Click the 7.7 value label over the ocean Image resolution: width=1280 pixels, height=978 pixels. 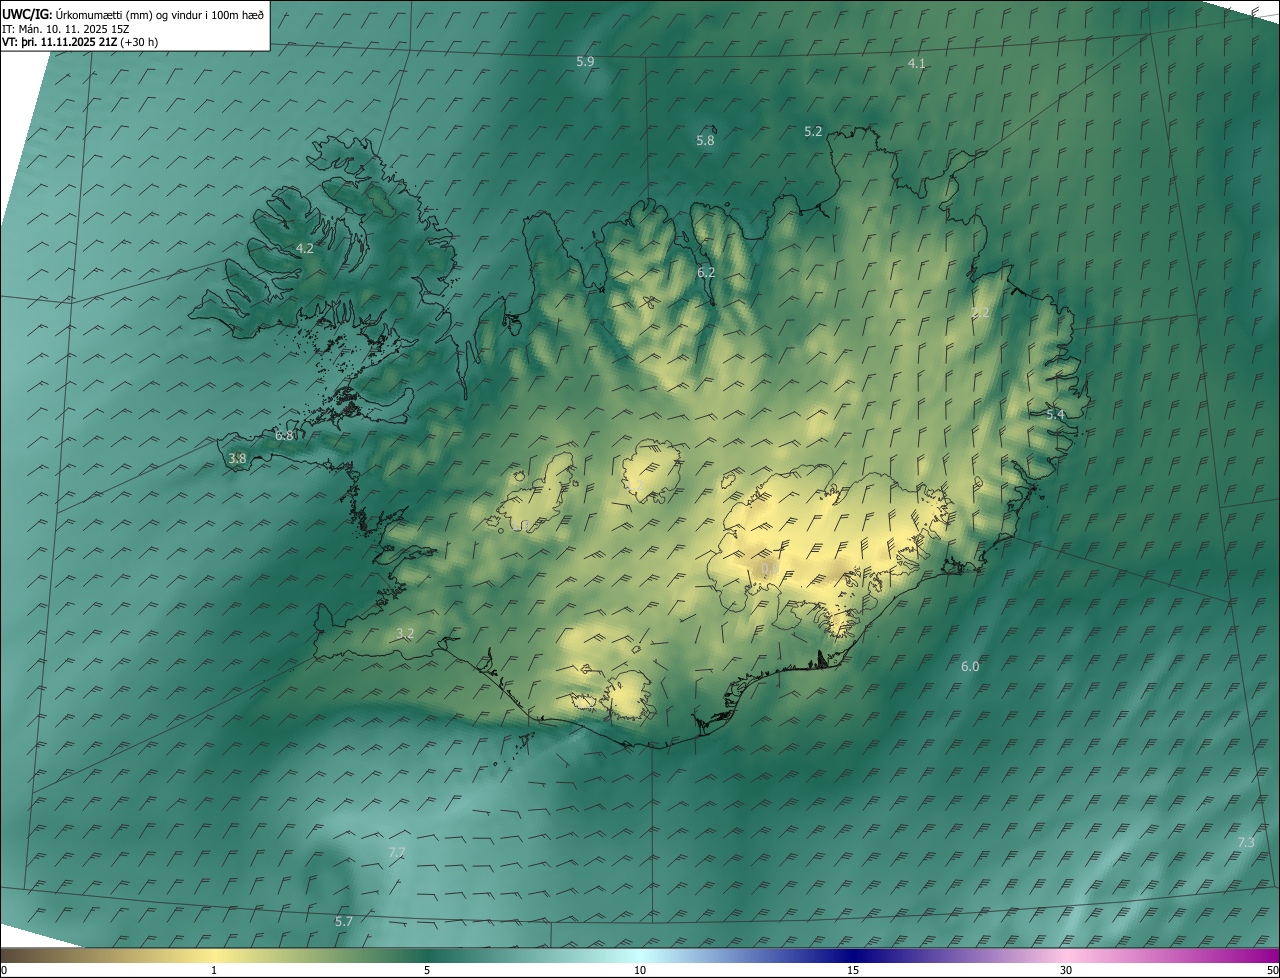point(396,853)
